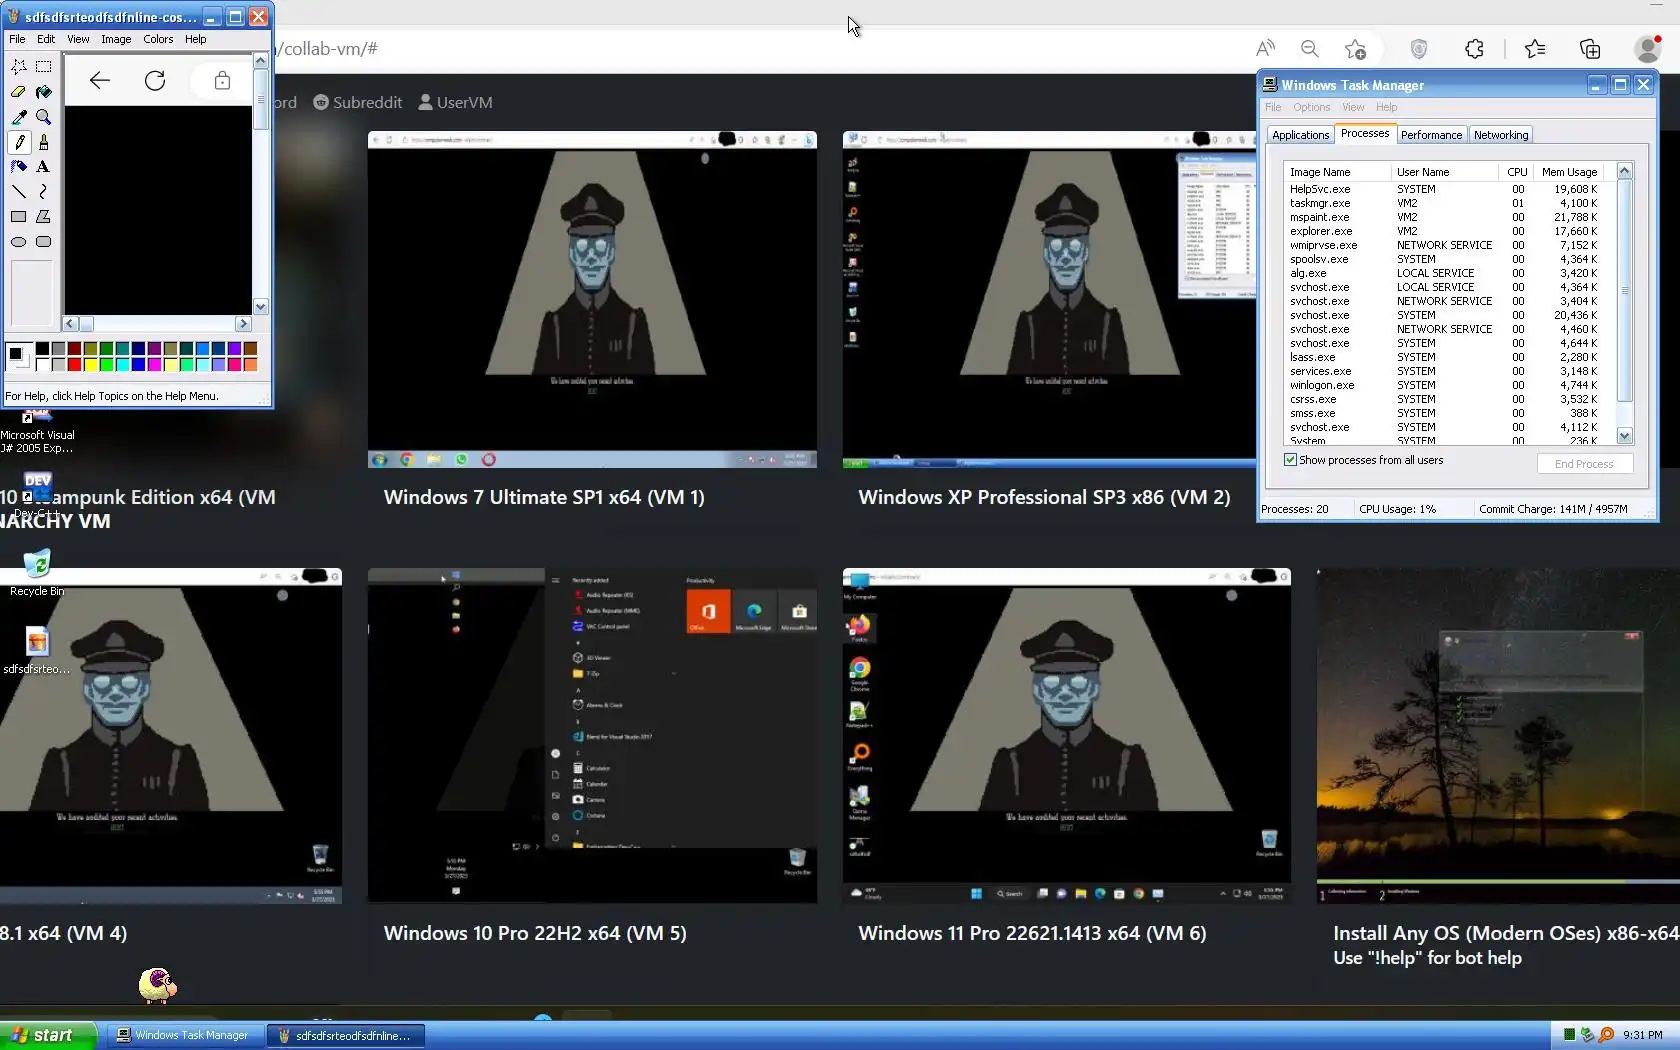Select the rectangular Select tool in Paint
Screen dimensions: 1680x1050
coord(44,67)
